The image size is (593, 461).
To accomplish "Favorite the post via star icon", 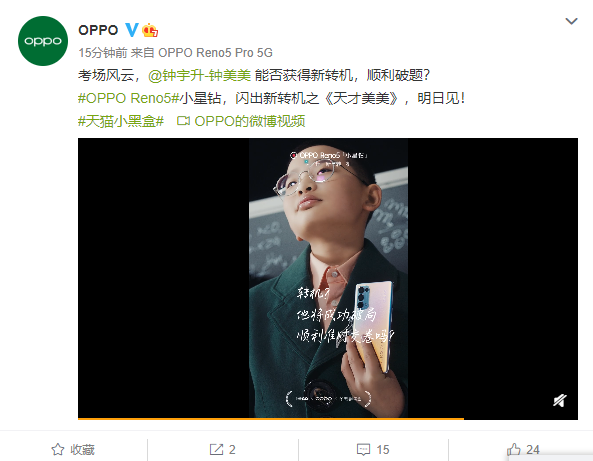I will pyautogui.click(x=58, y=449).
